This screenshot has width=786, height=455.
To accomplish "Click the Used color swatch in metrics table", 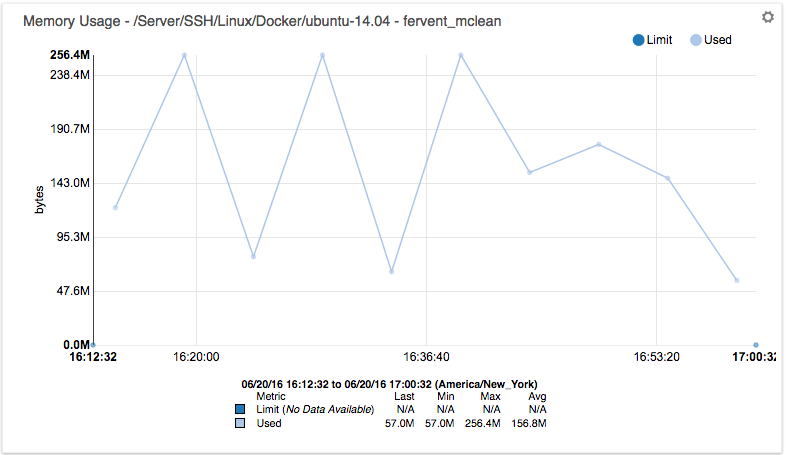I will coord(240,423).
